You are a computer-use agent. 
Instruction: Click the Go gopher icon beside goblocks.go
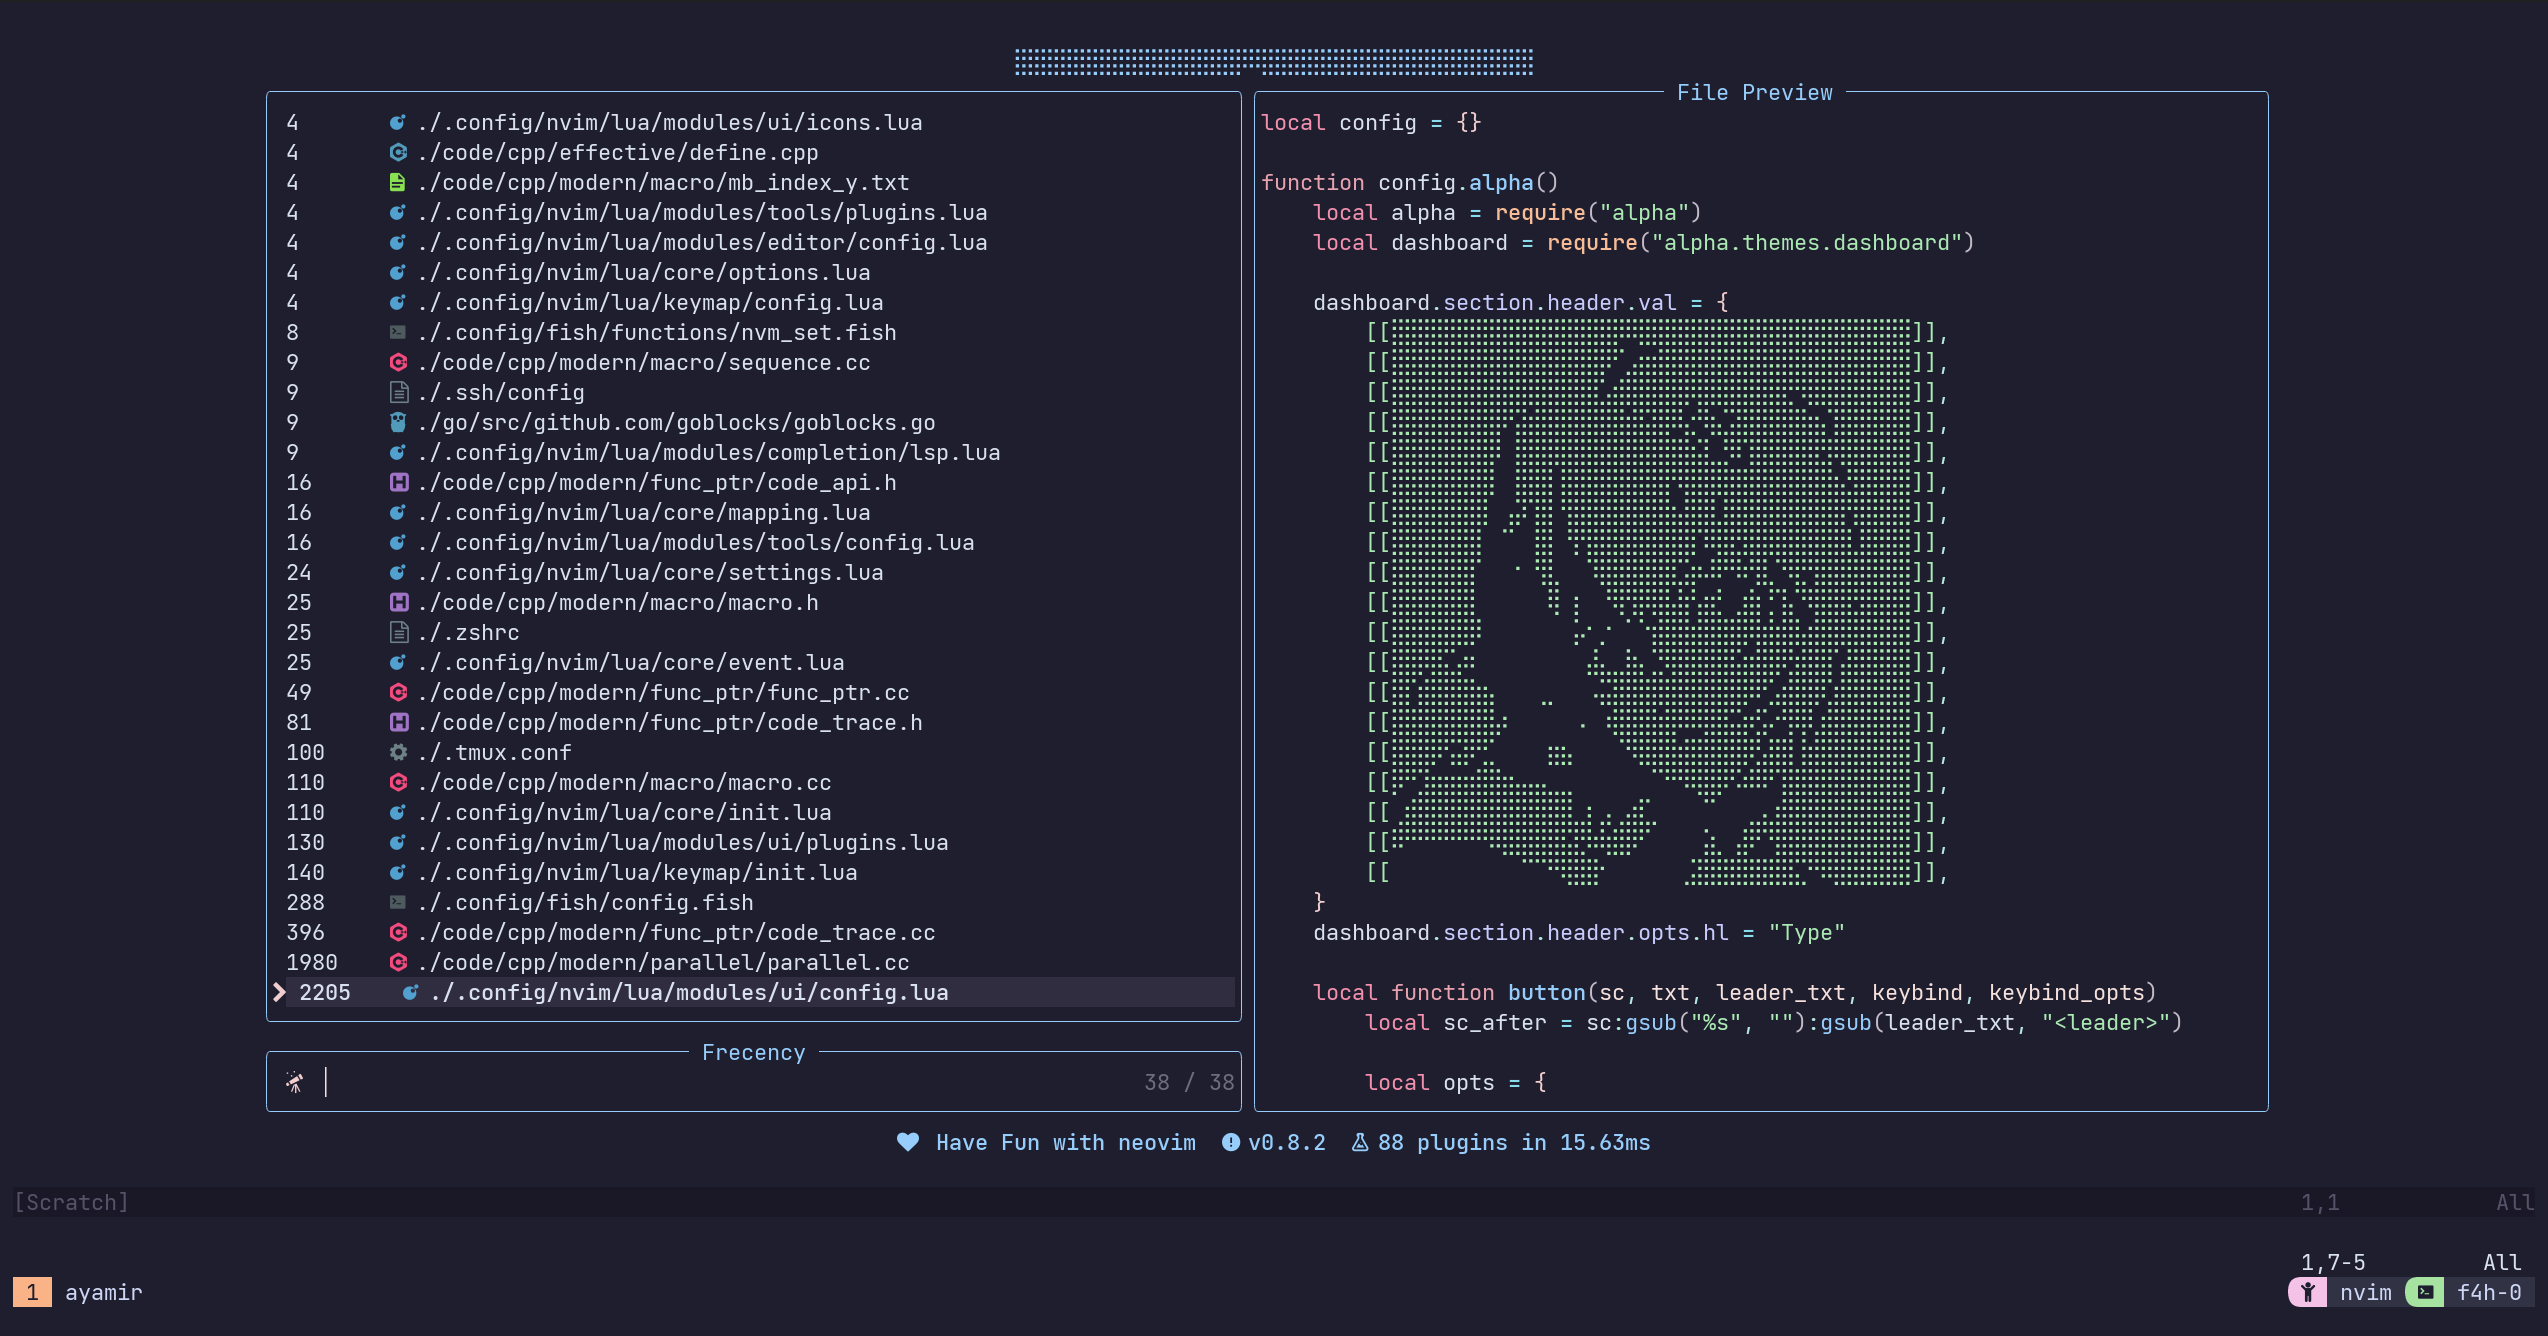[398, 422]
